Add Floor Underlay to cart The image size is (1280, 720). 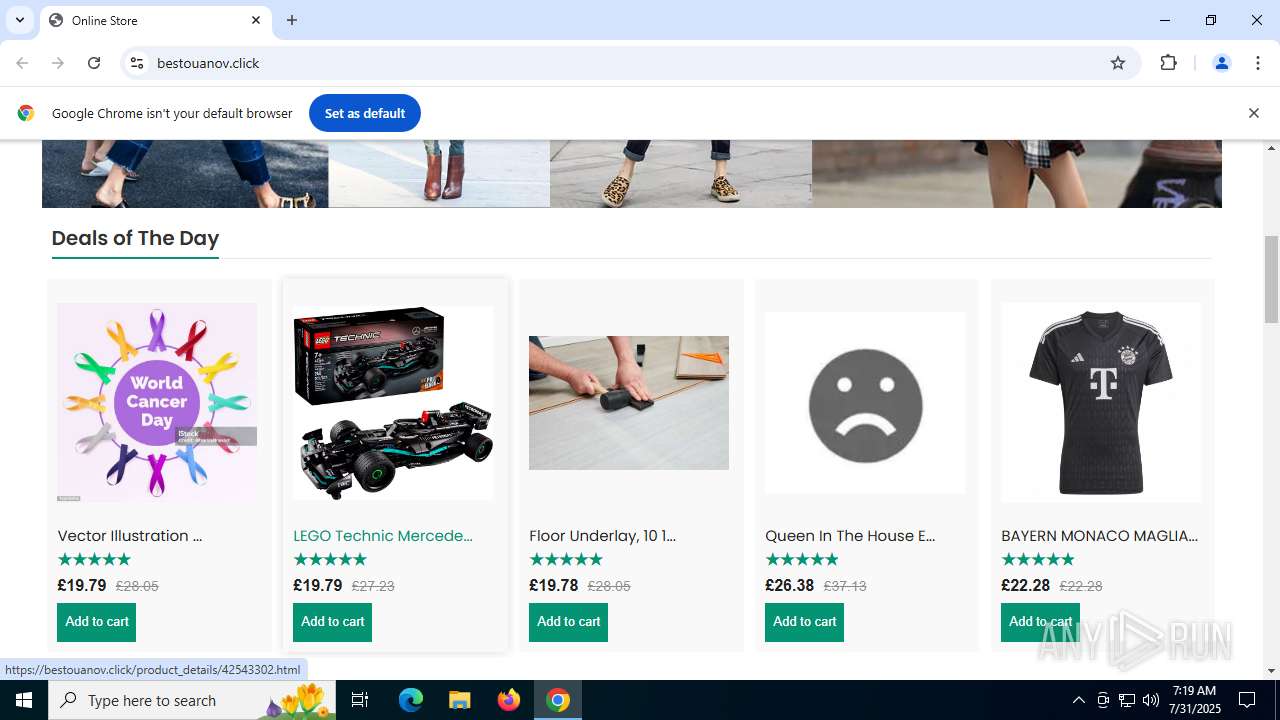pyautogui.click(x=568, y=622)
